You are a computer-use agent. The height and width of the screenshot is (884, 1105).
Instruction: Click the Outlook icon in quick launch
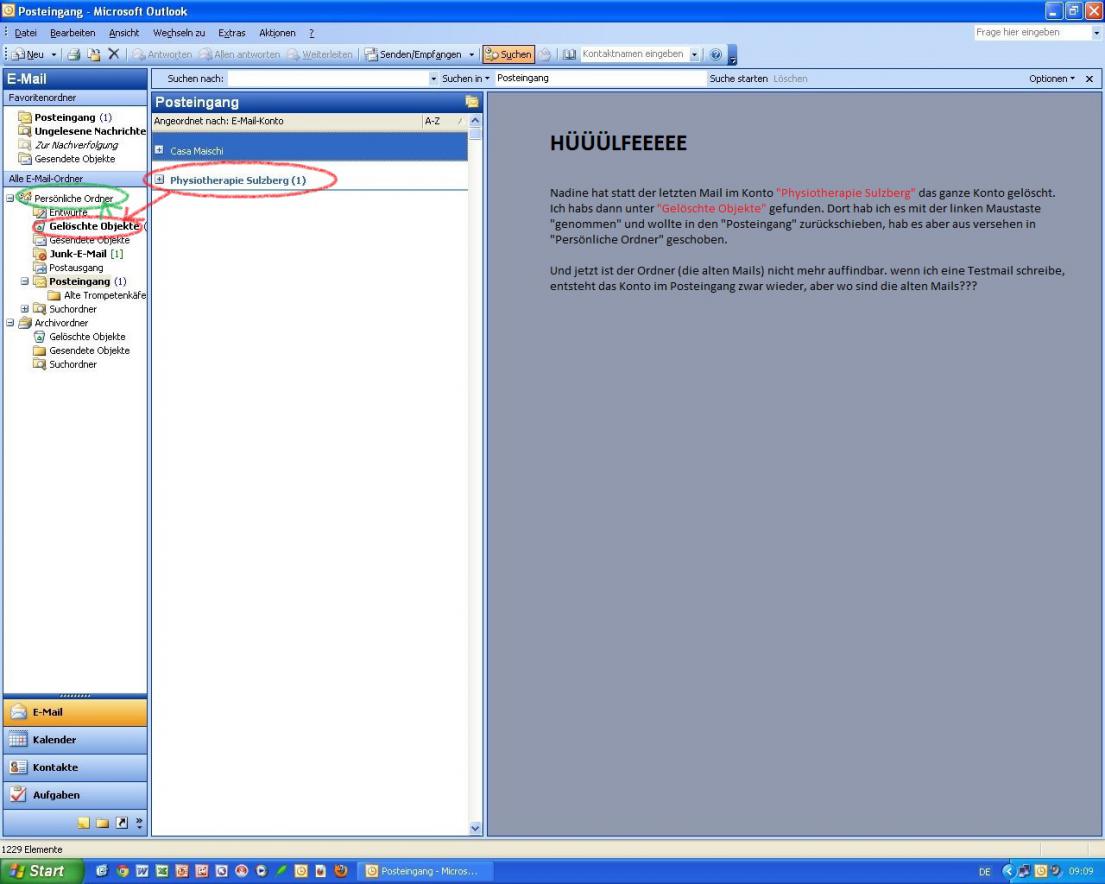pyautogui.click(x=301, y=871)
